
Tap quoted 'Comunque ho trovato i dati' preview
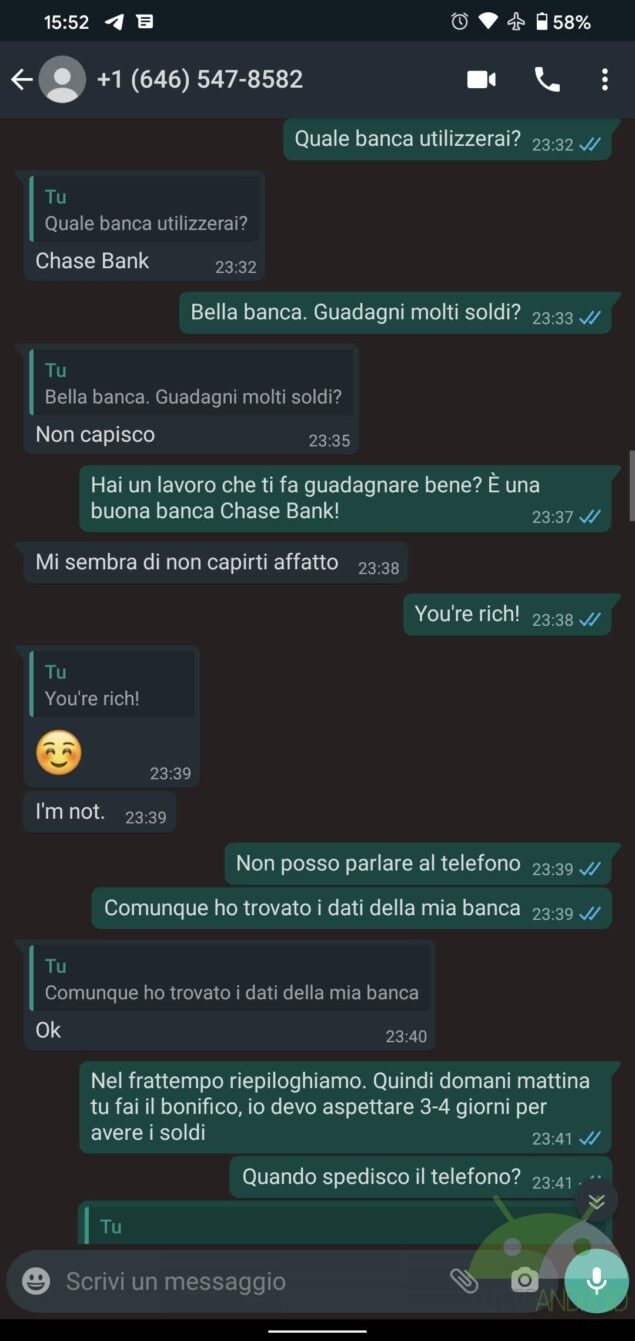[231, 979]
